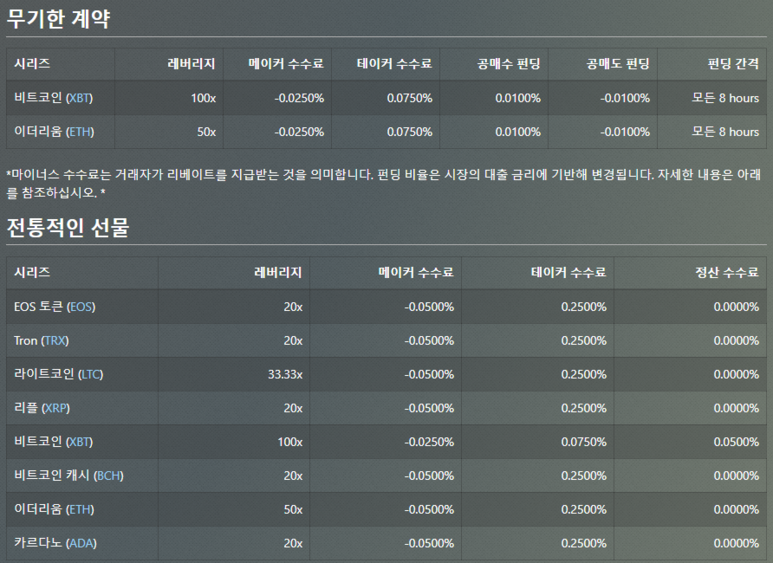Click the 0.2500% taker fee in the Tron row
The width and height of the screenshot is (773, 563).
(x=584, y=341)
